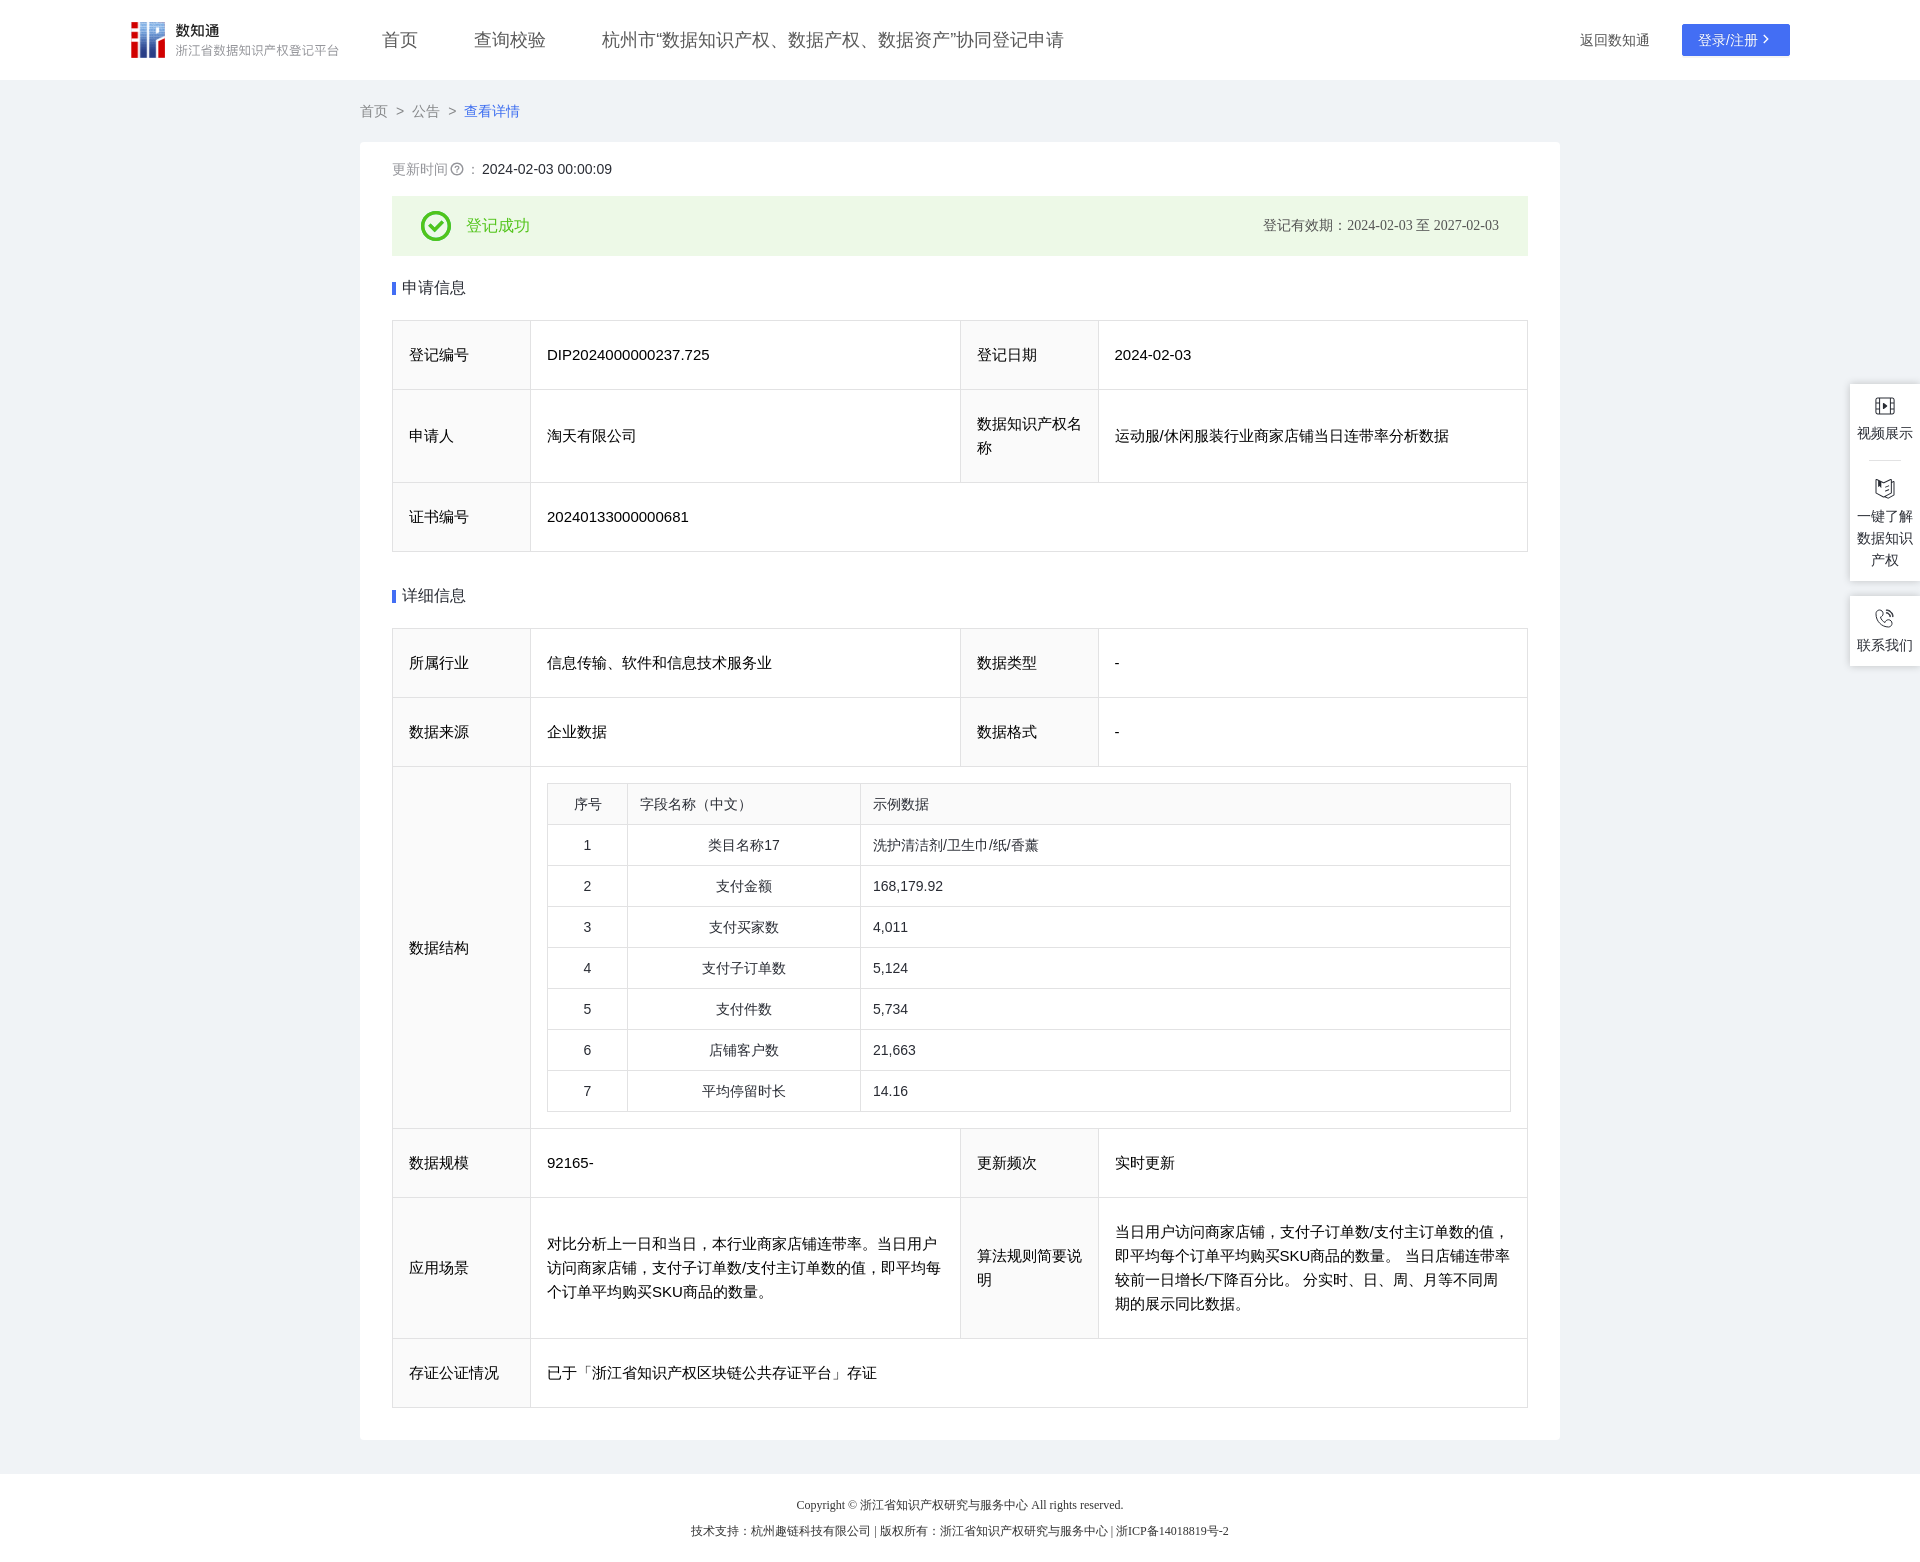Select certificate number 20240133000000681
Screen dimensions: 1920x1562
(618, 517)
